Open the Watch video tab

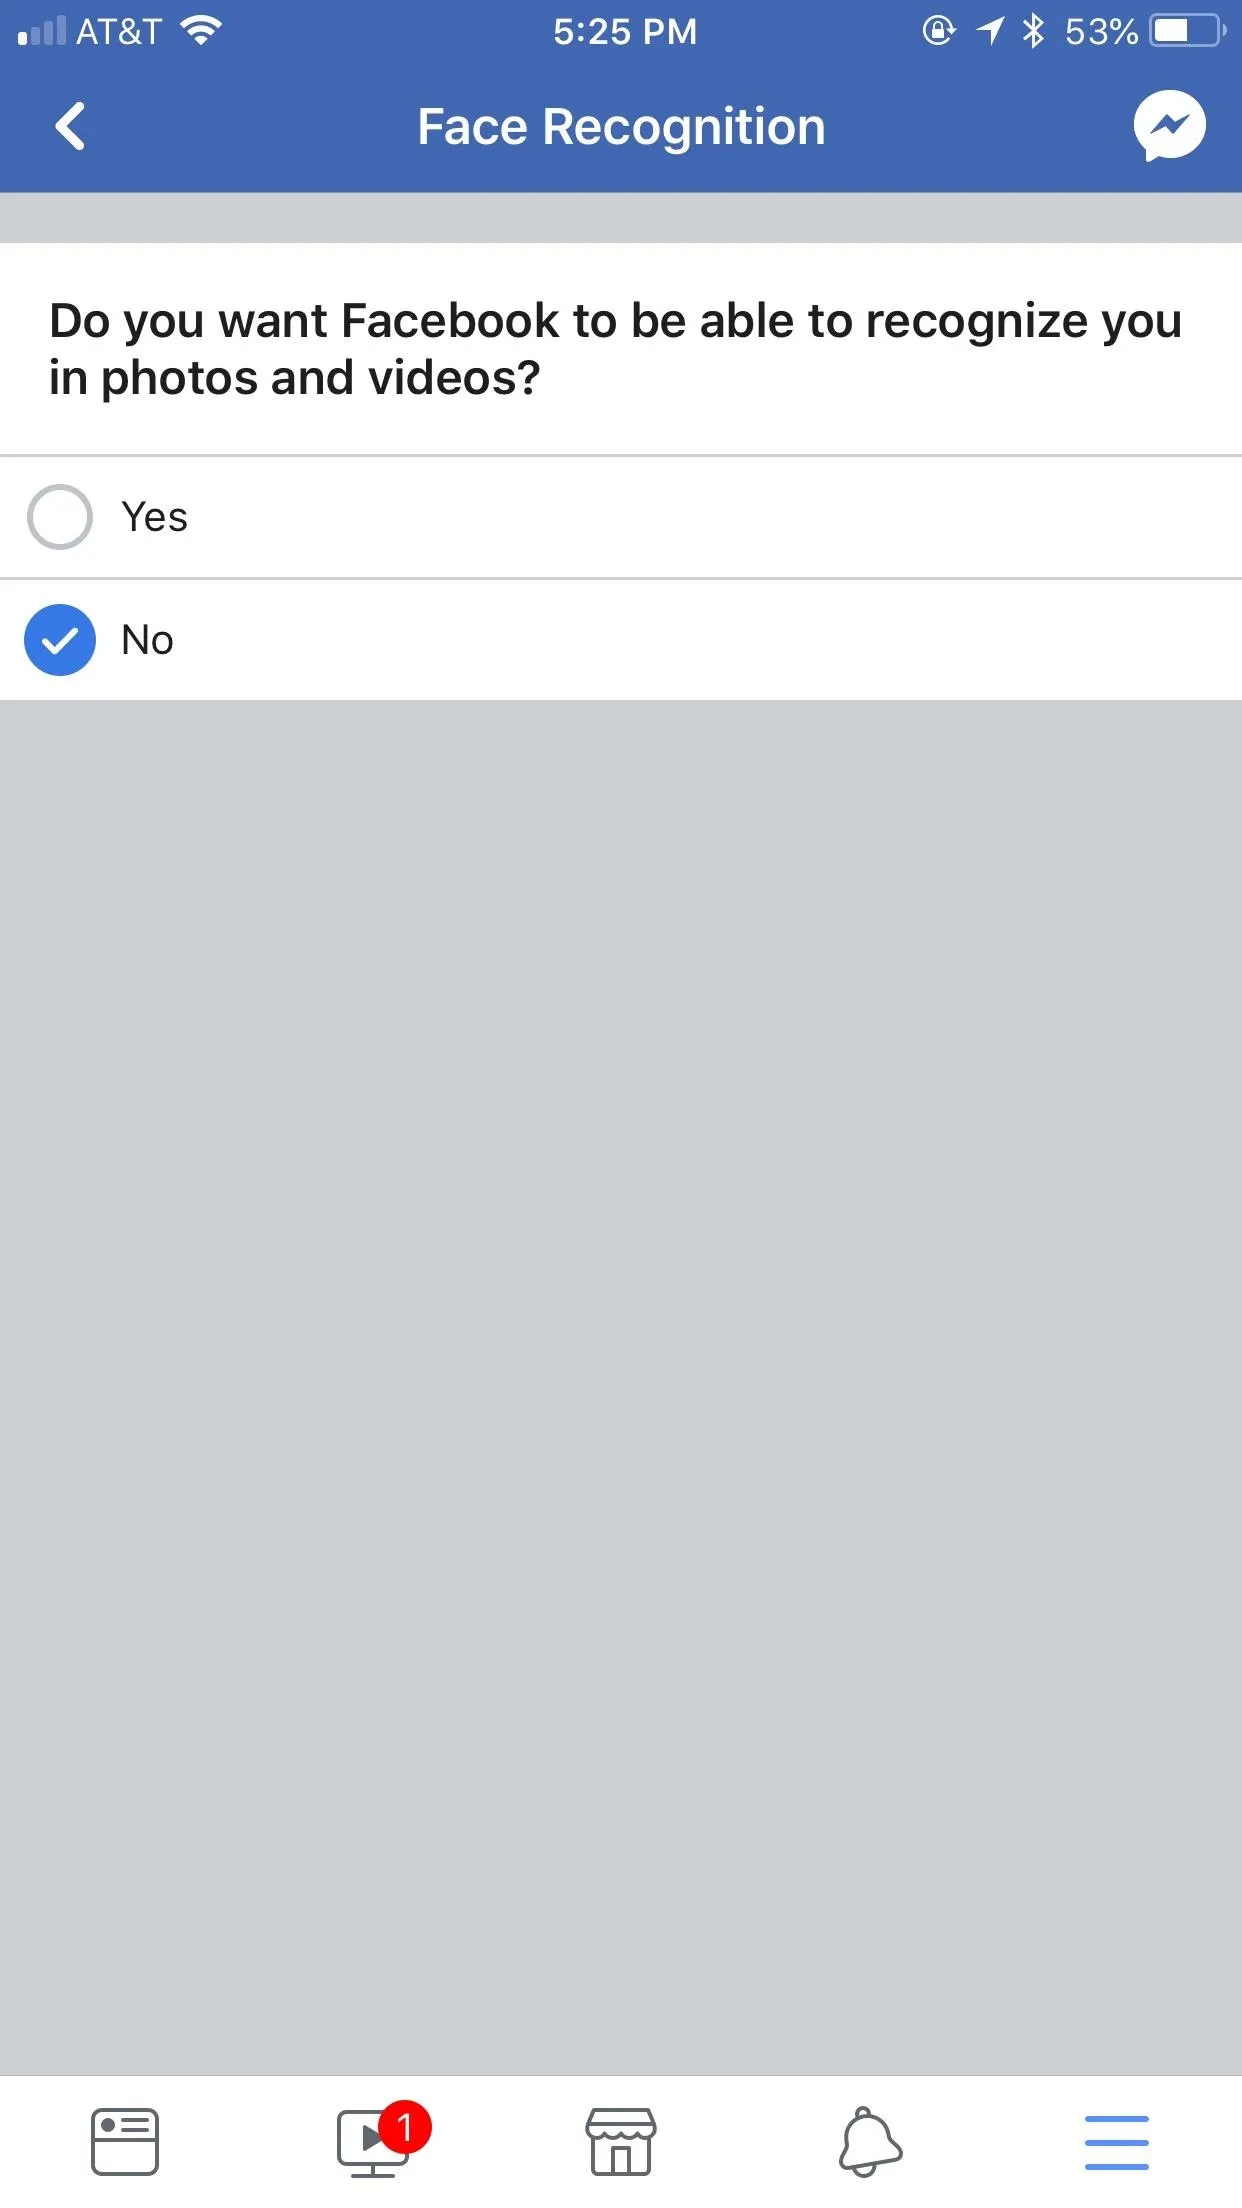(x=373, y=2142)
